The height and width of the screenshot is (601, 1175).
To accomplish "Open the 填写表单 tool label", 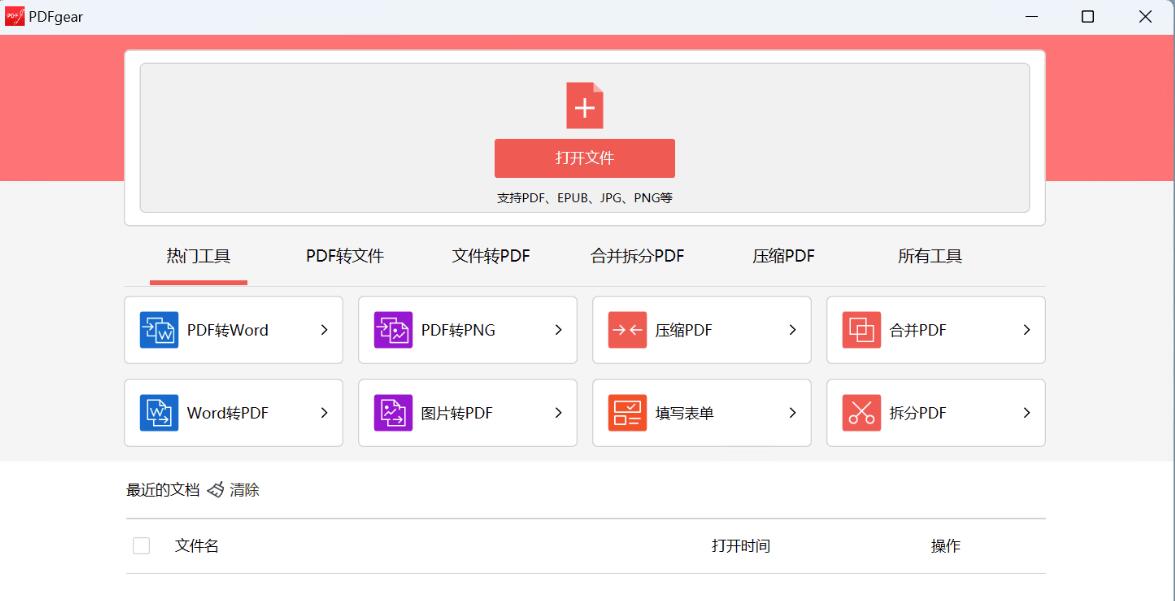I will point(684,413).
